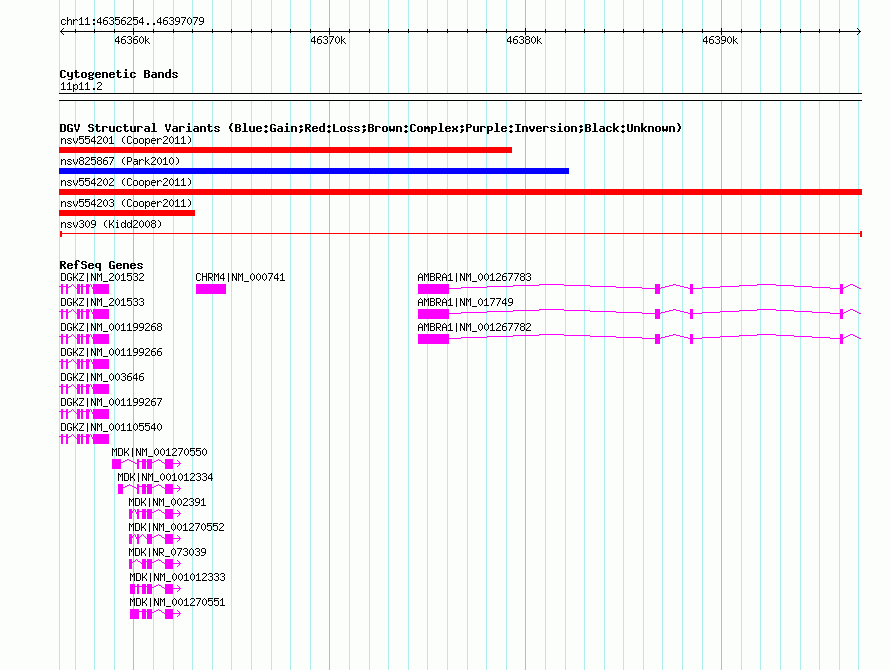Select the blue nsv825867 gain variant bar
890x670 pixels.
pos(314,171)
